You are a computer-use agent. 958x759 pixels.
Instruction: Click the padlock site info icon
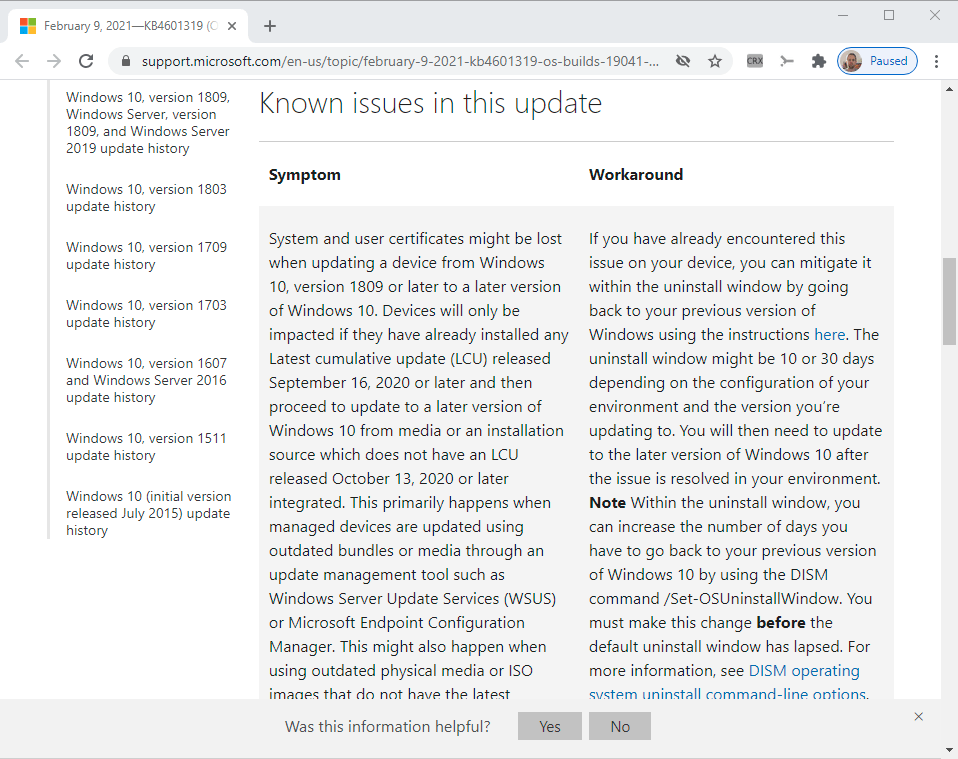click(126, 61)
